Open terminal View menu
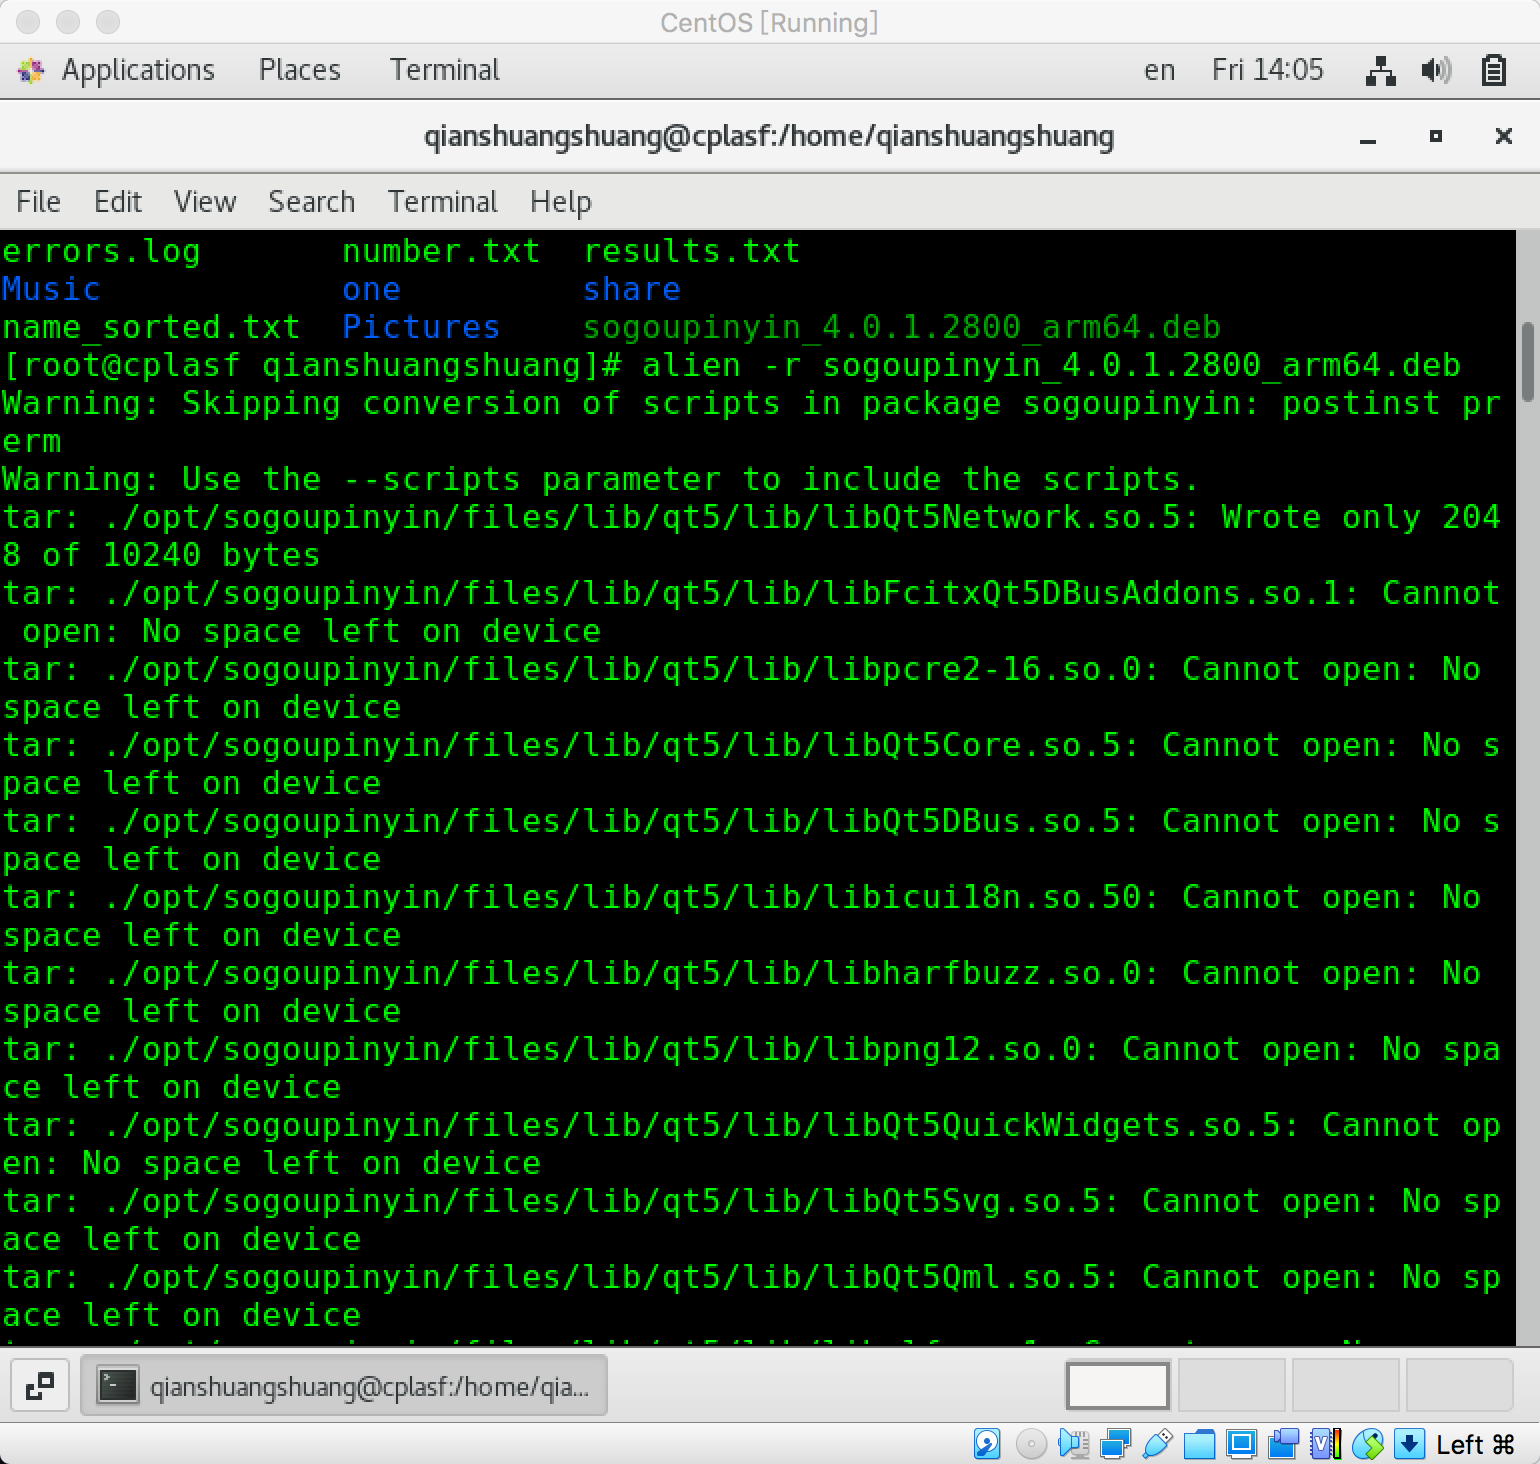The image size is (1540, 1464). (x=205, y=202)
